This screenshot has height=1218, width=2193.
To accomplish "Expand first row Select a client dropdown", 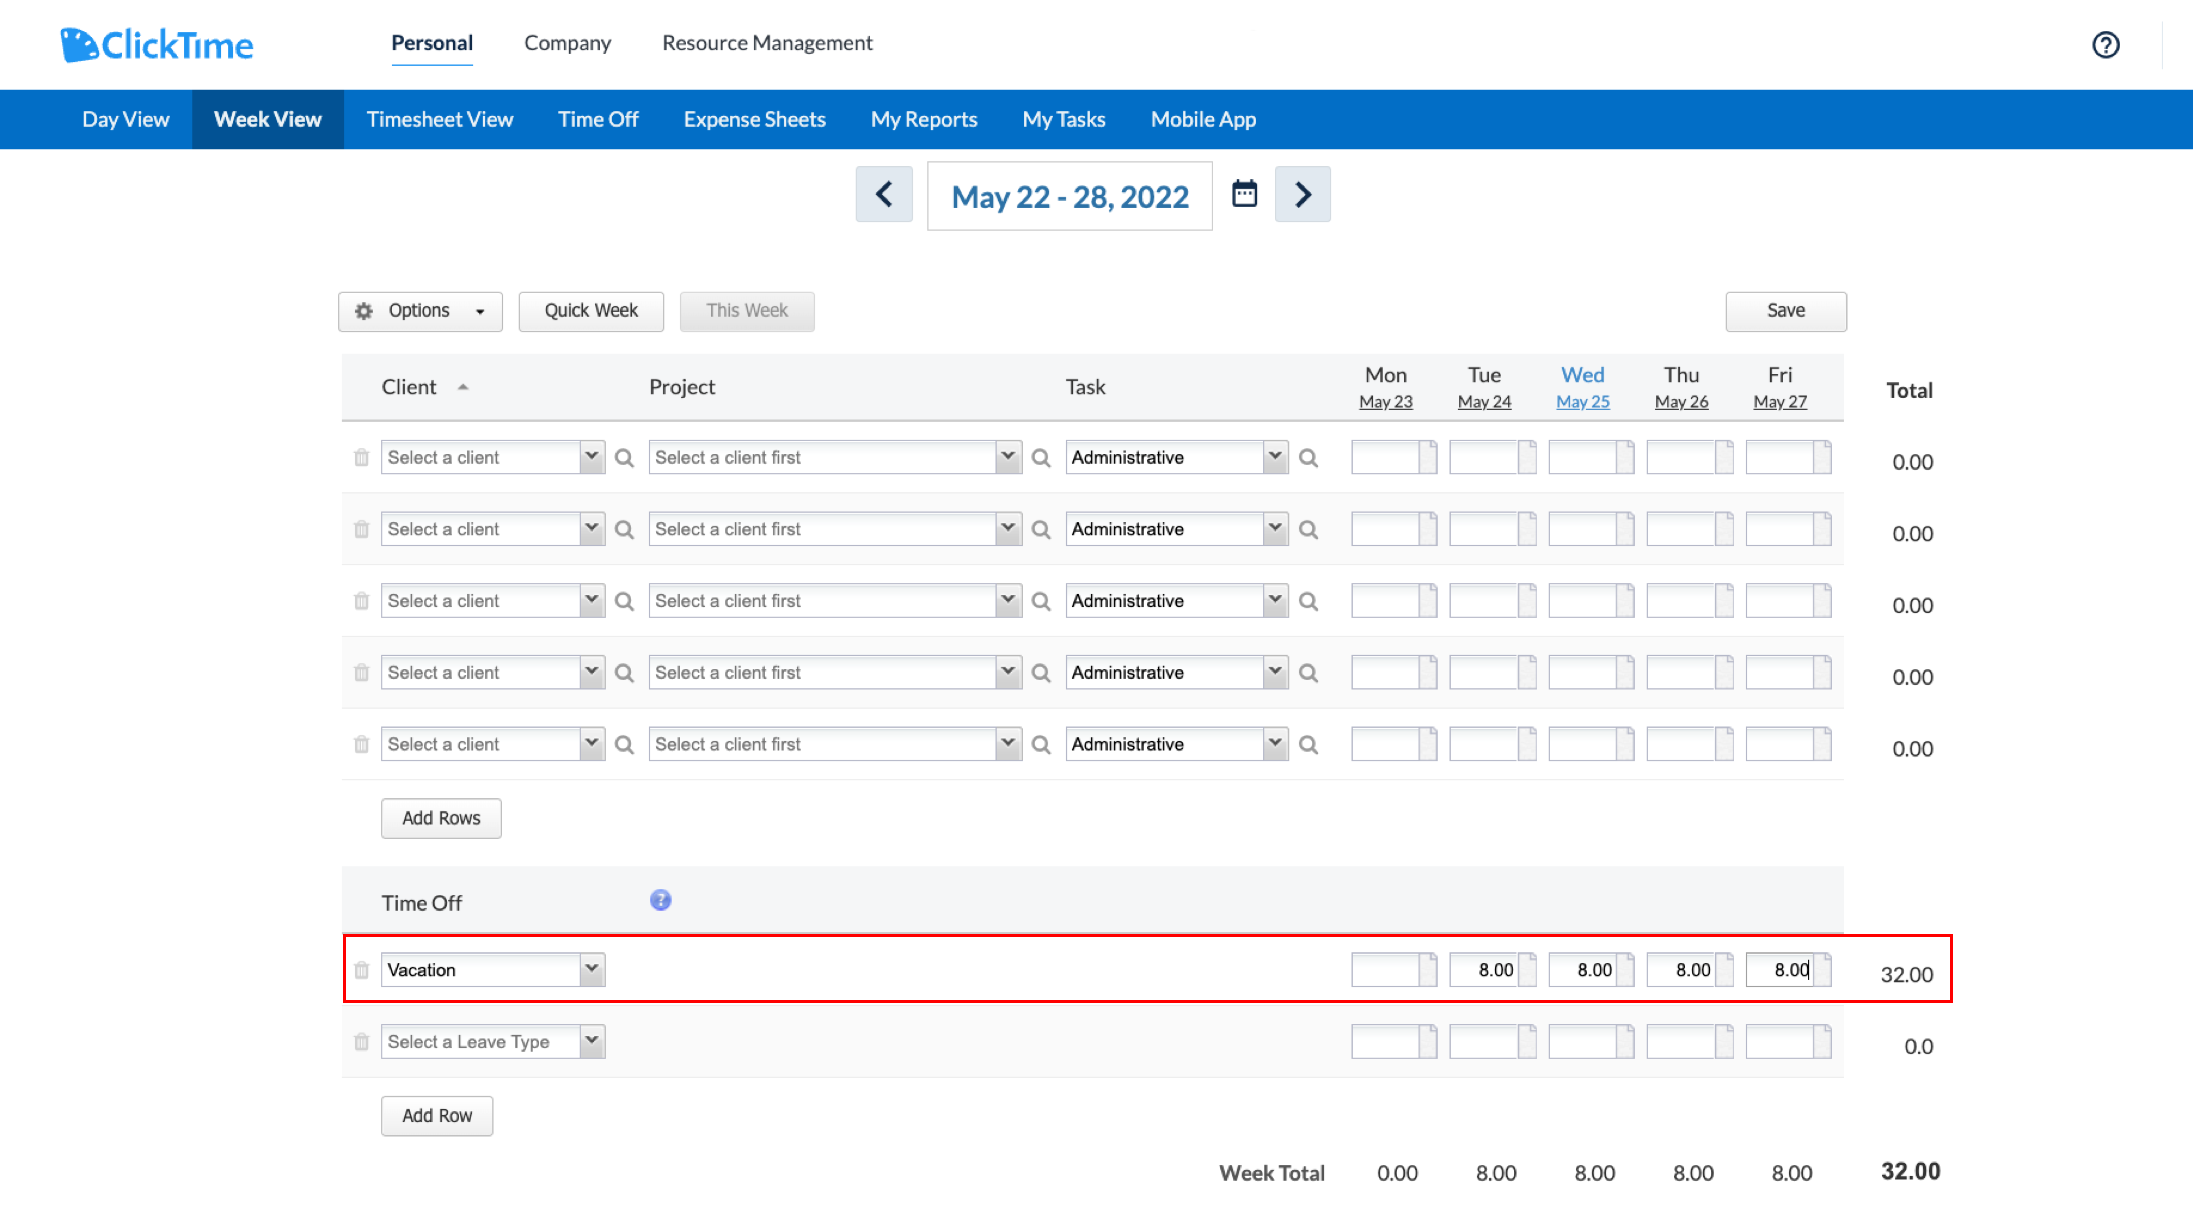I will click(x=592, y=457).
